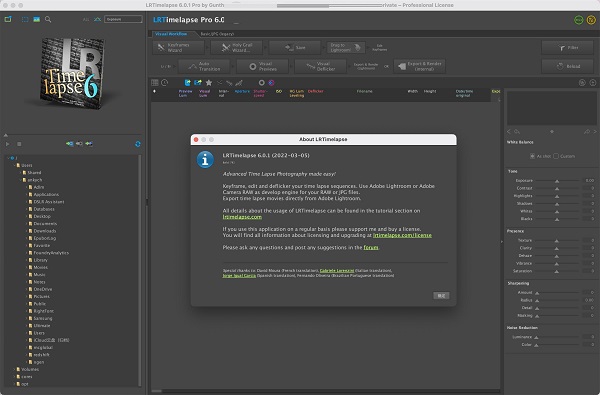600x395 pixels.
Task: Click the forum link in About dialog
Action: point(371,248)
